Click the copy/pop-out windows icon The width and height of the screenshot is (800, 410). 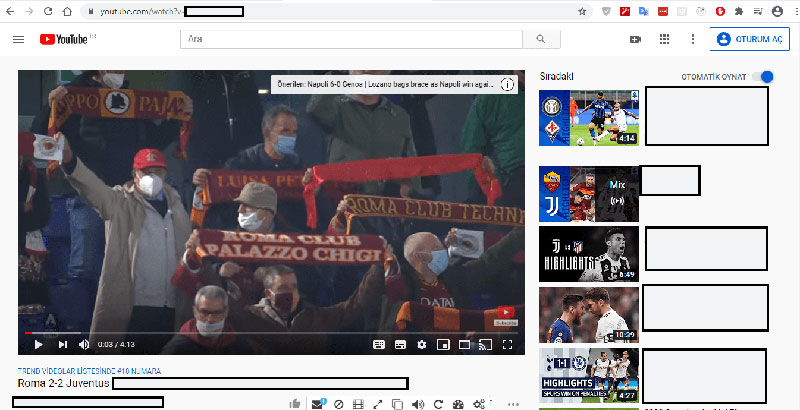[397, 404]
